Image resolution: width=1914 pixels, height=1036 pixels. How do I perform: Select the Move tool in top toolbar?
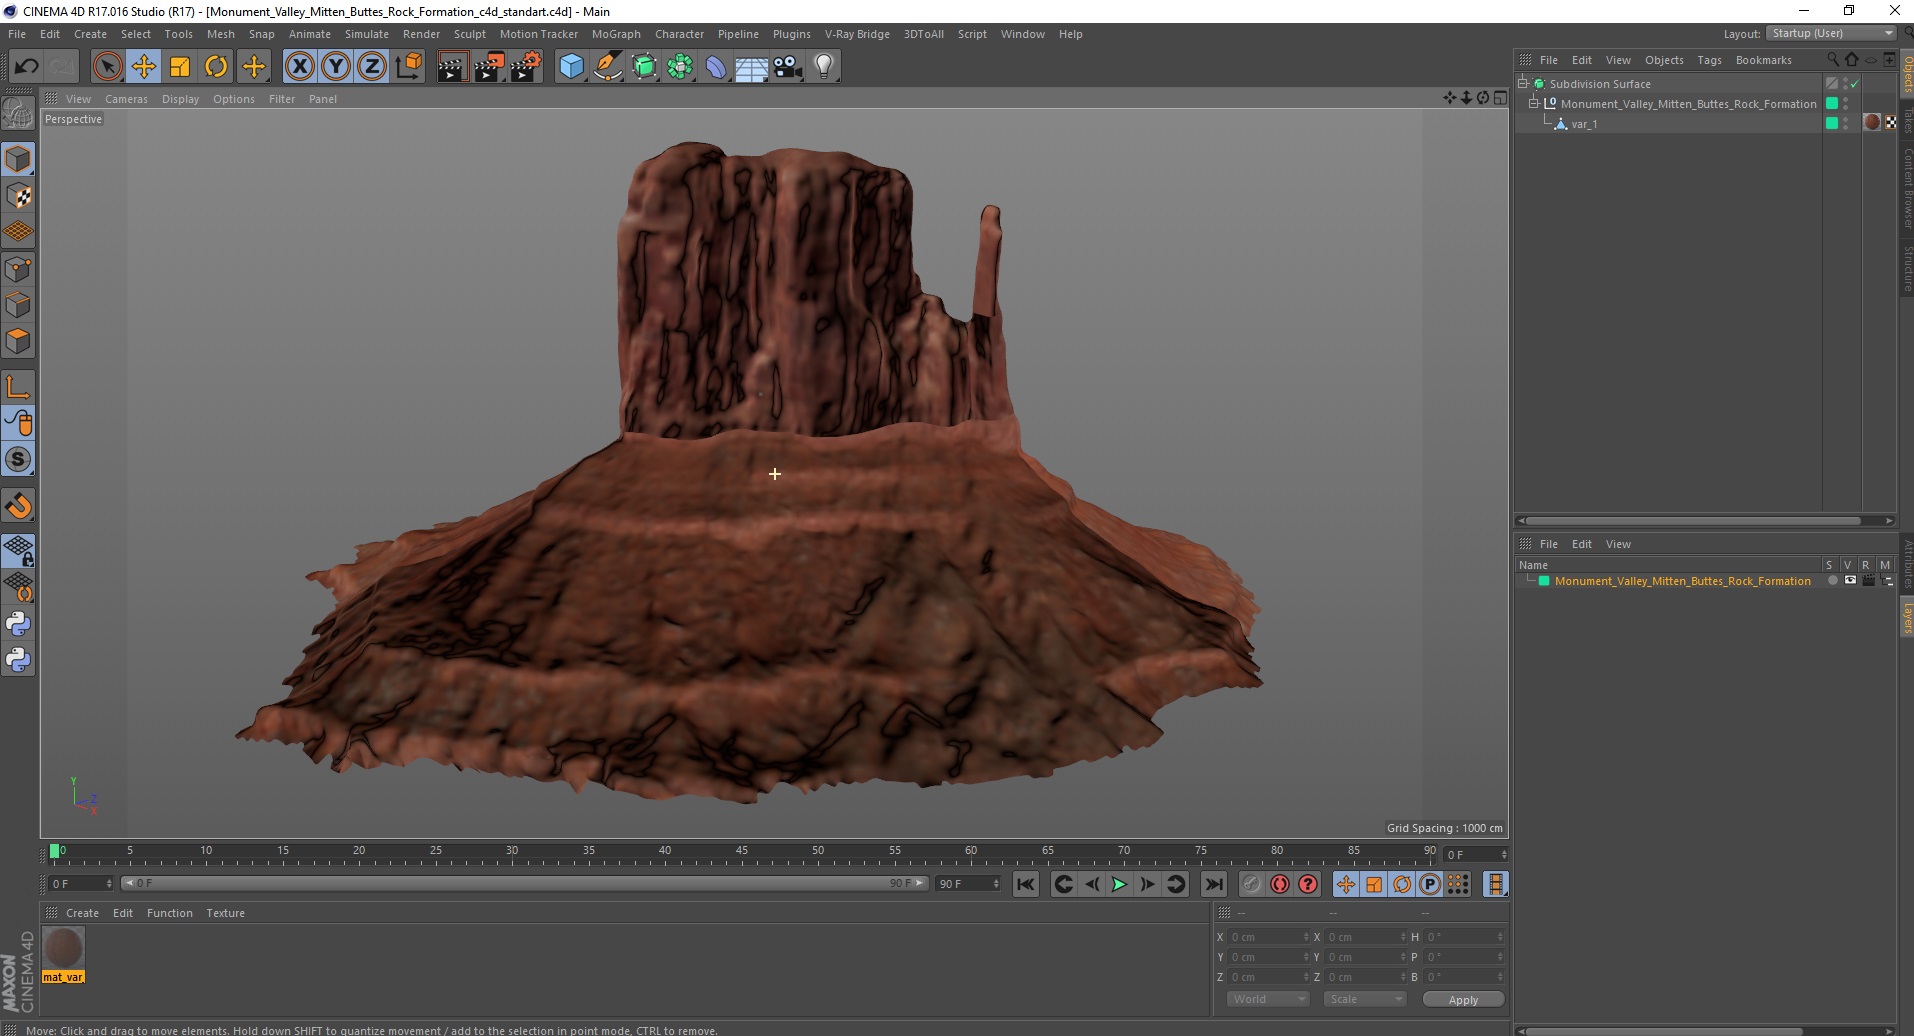pyautogui.click(x=143, y=67)
